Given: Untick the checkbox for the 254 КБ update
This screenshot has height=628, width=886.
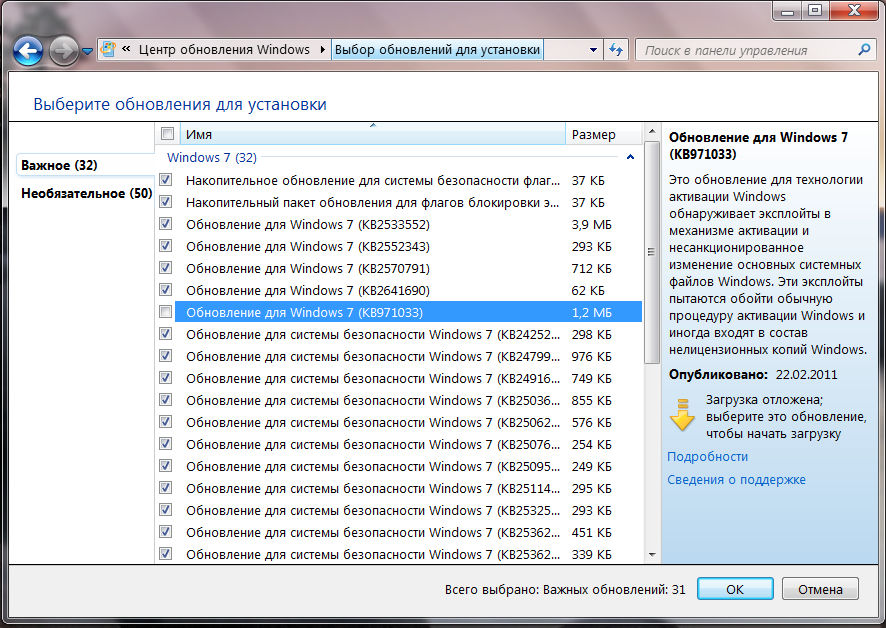Looking at the screenshot, I should click(x=166, y=444).
